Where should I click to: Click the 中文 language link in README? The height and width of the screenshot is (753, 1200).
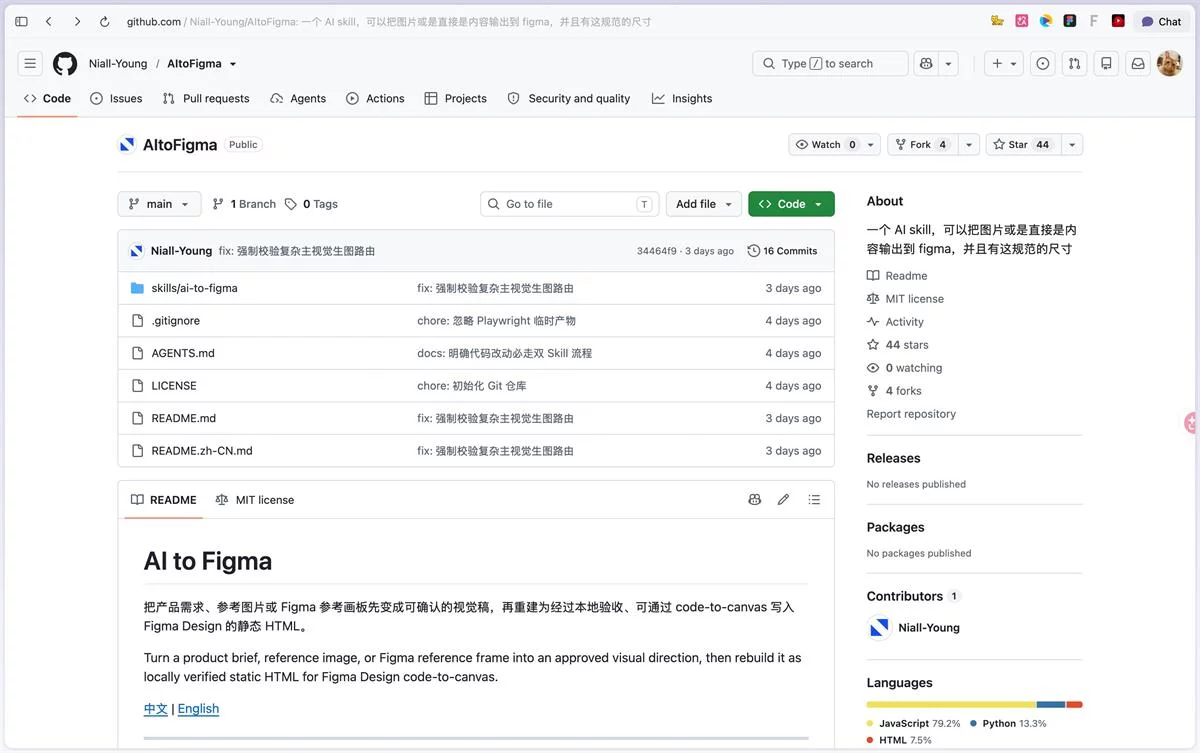(156, 709)
